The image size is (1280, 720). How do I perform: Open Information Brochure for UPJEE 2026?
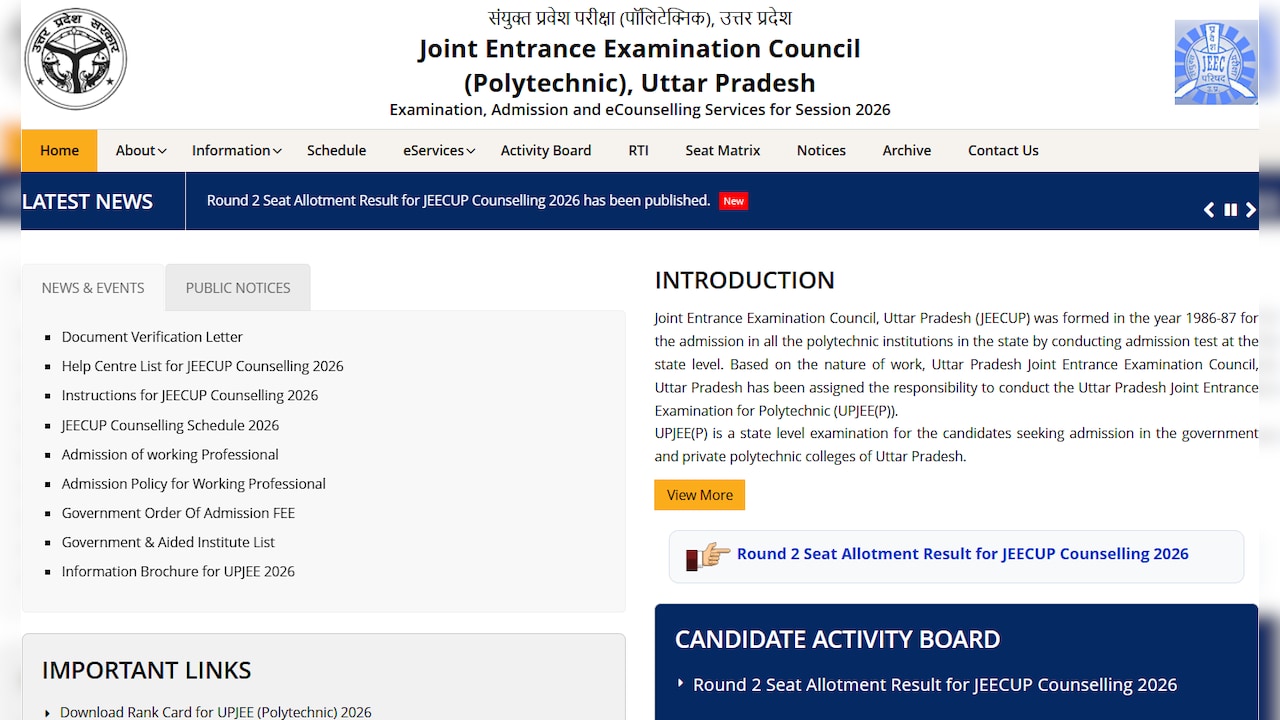pyautogui.click(x=178, y=571)
